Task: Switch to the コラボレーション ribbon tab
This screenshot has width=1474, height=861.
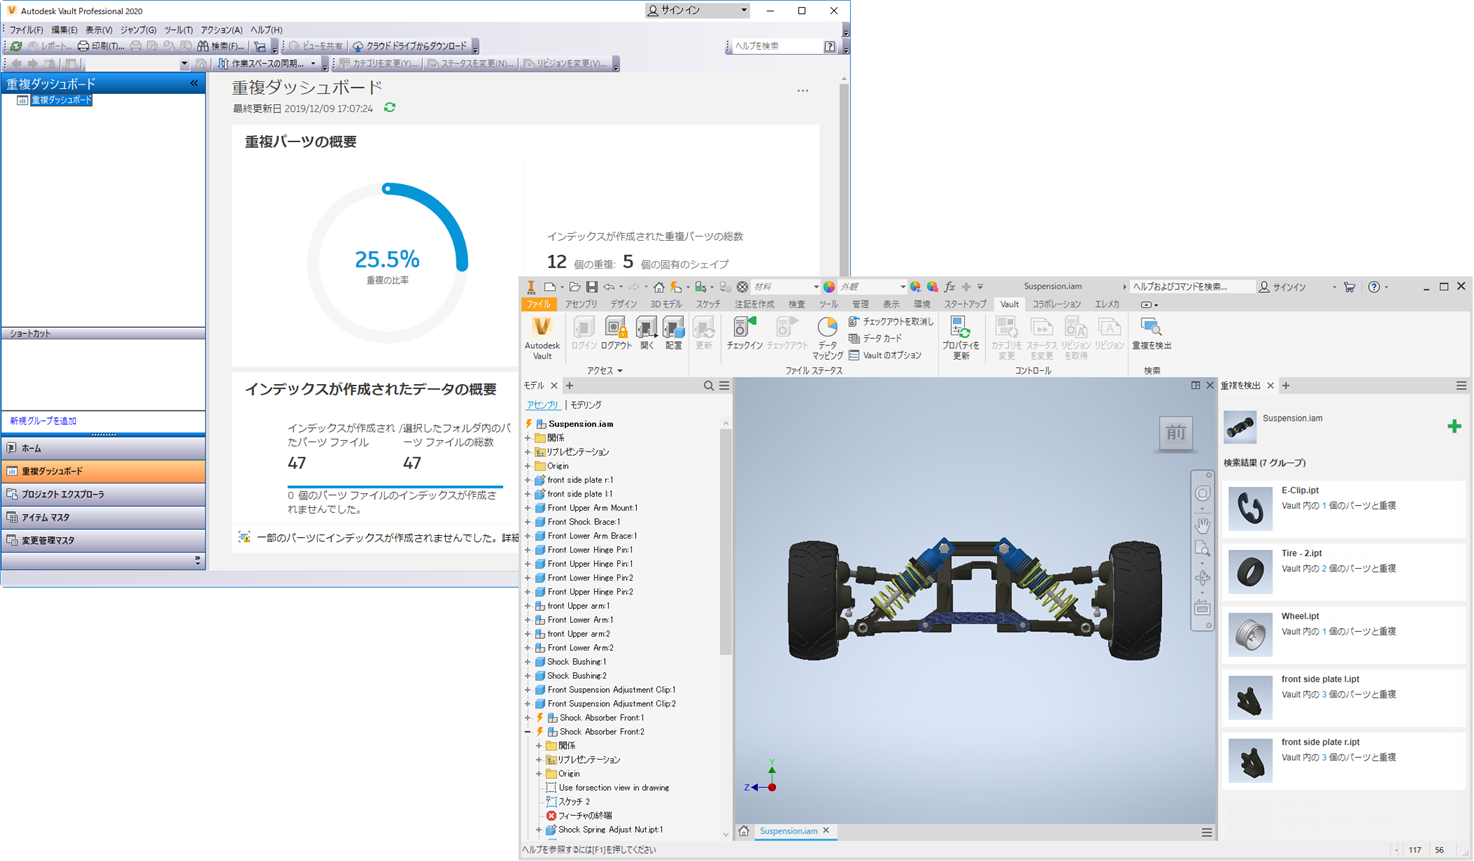Action: click(1056, 304)
